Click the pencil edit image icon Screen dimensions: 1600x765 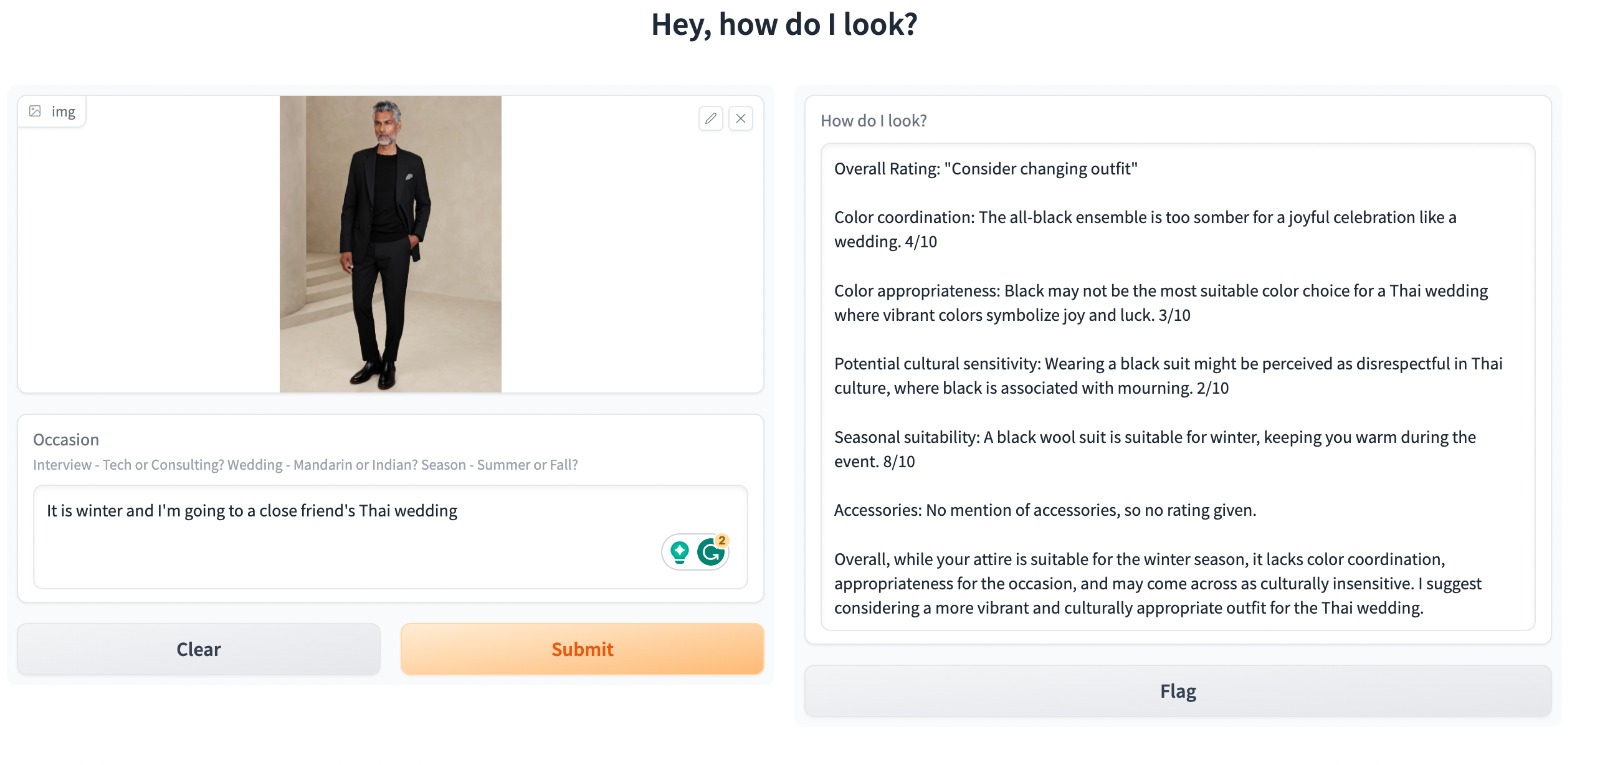coord(711,118)
